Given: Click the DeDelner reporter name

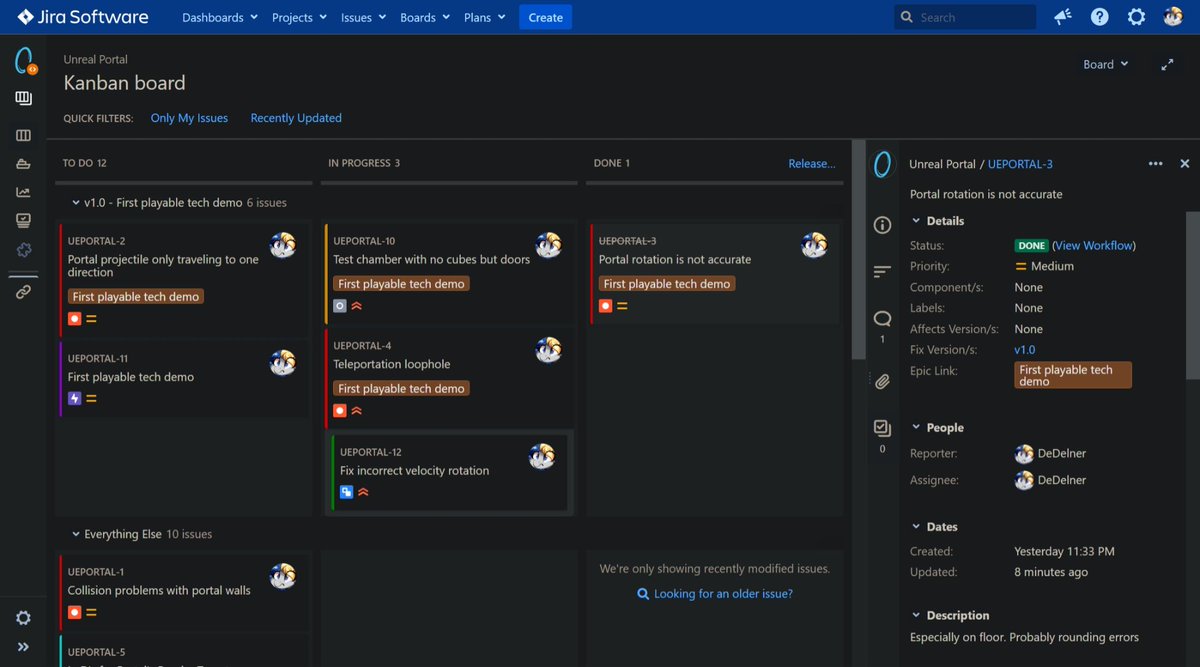Looking at the screenshot, I should coord(1062,453).
